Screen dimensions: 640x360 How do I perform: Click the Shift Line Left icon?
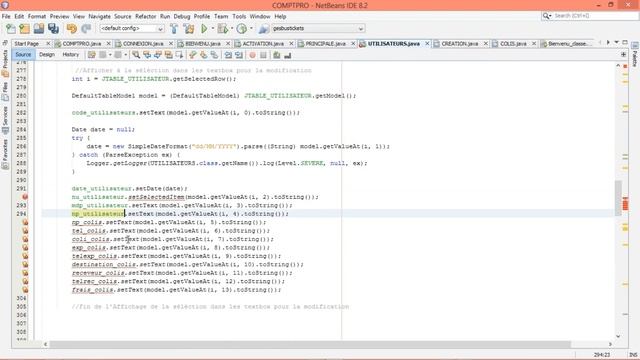coord(228,55)
